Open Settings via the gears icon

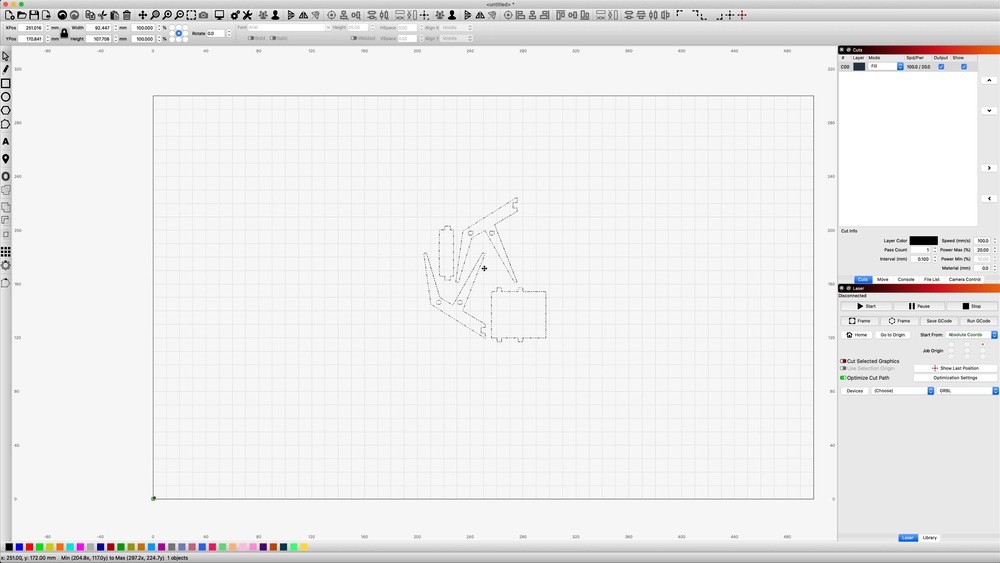point(235,15)
